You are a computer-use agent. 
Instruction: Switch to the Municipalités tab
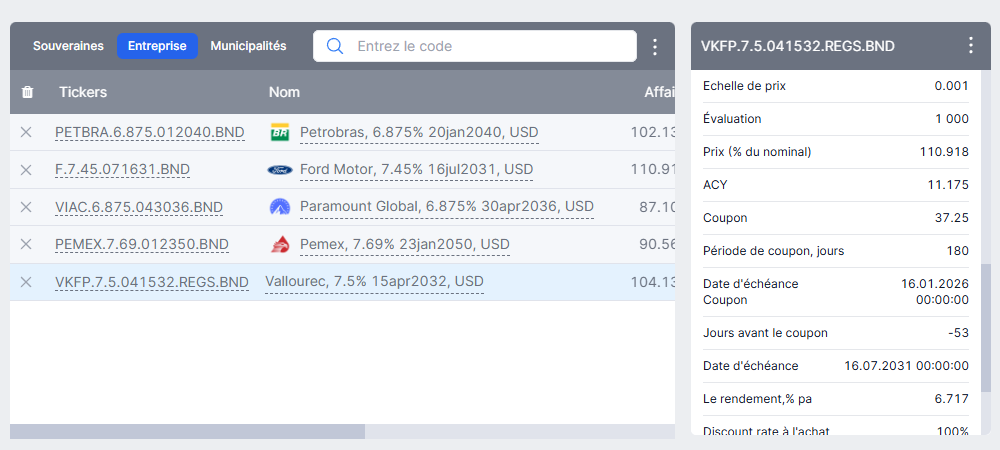point(248,46)
